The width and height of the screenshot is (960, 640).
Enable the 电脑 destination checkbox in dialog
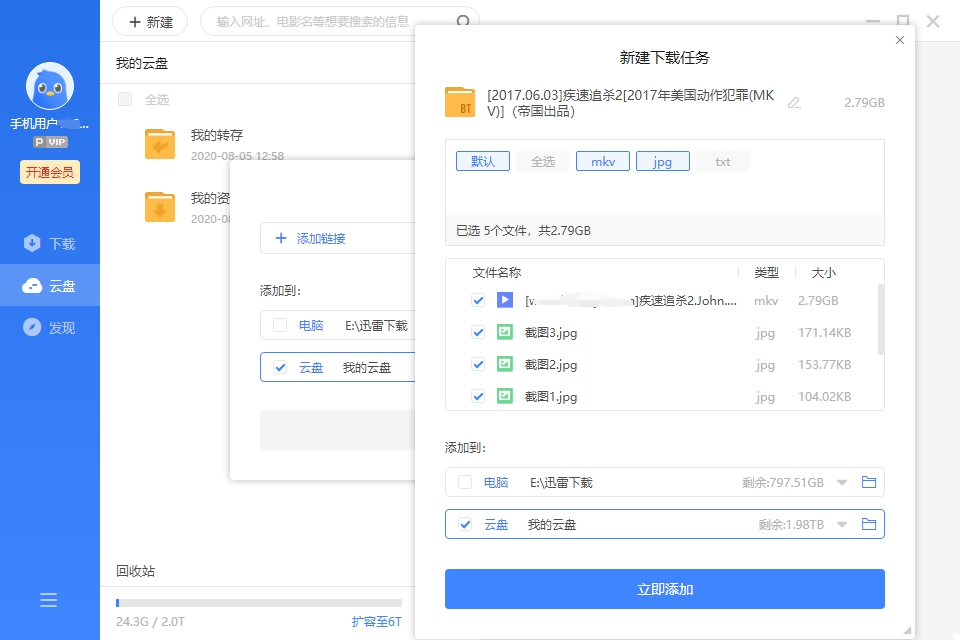pyautogui.click(x=465, y=483)
